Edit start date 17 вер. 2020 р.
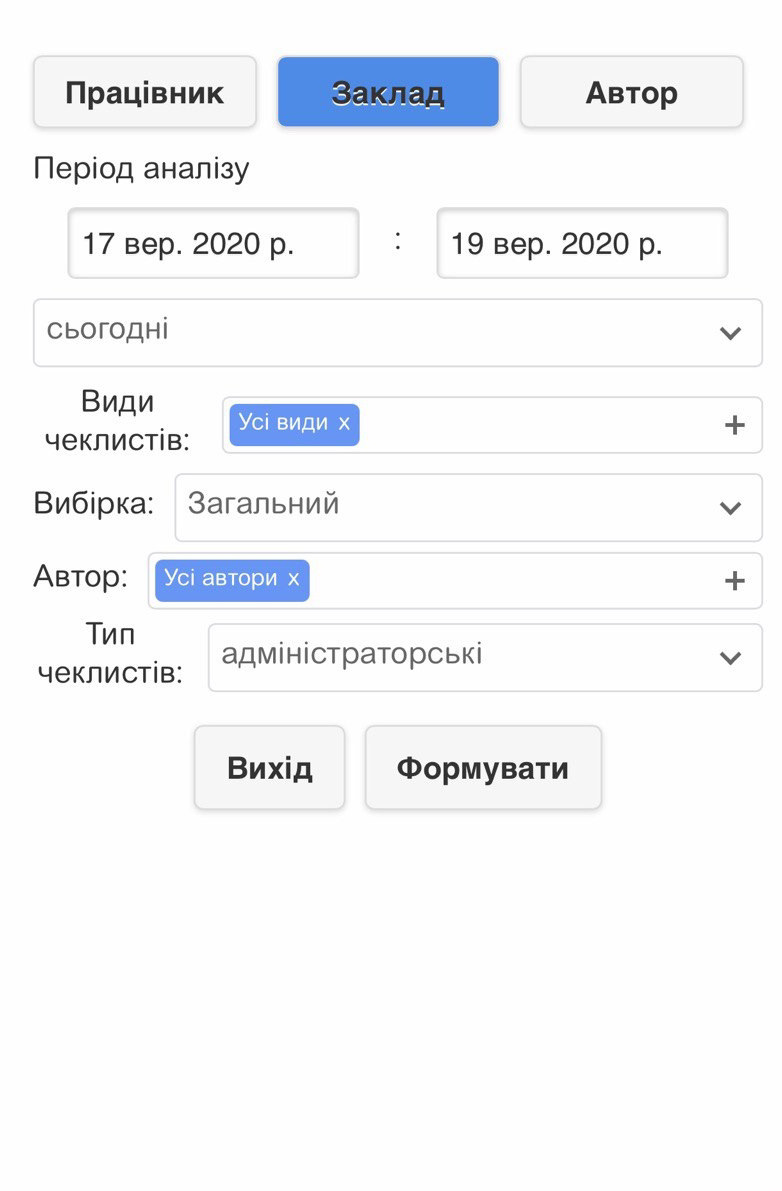The image size is (782, 1191). (213, 243)
